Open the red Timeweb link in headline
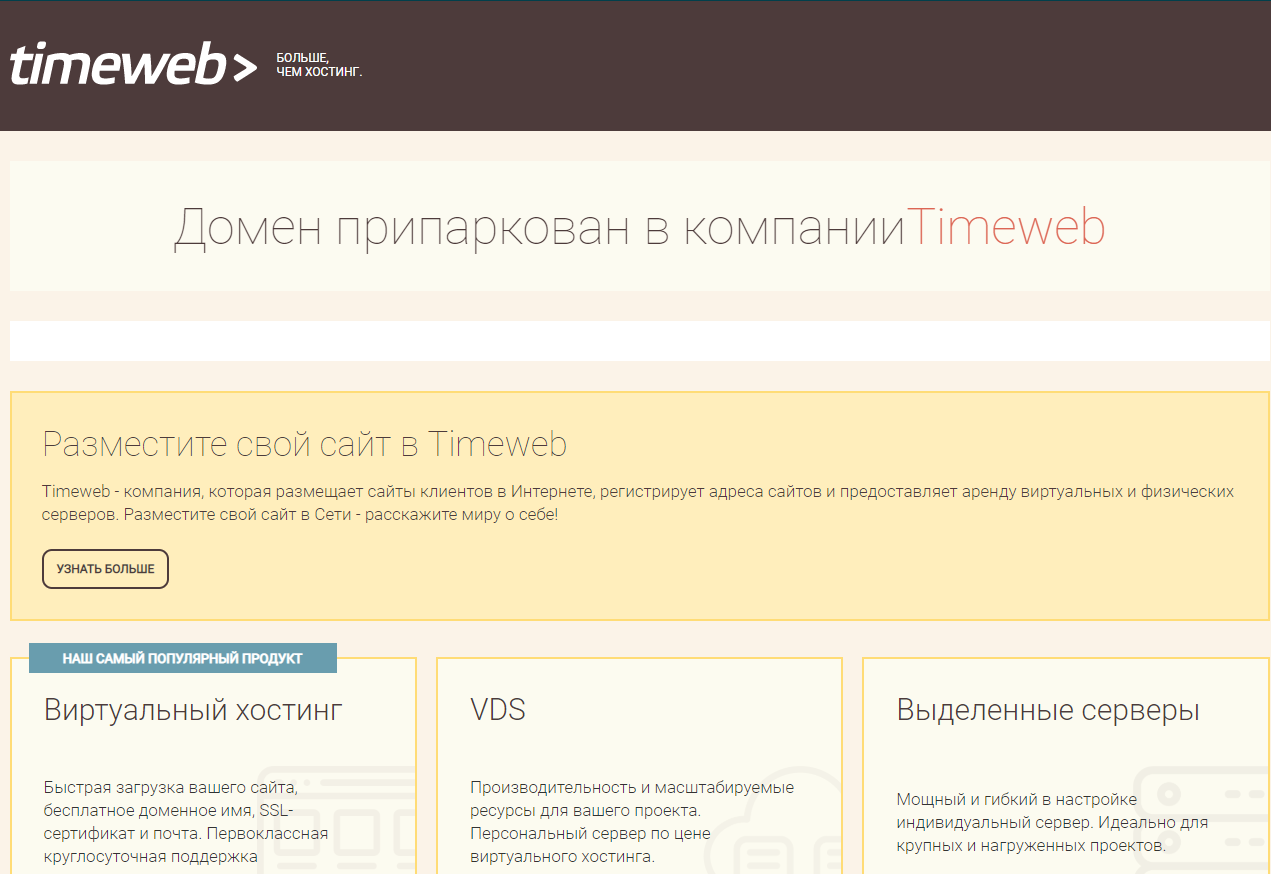Viewport: 1271px width, 874px height. pyautogui.click(x=1006, y=227)
